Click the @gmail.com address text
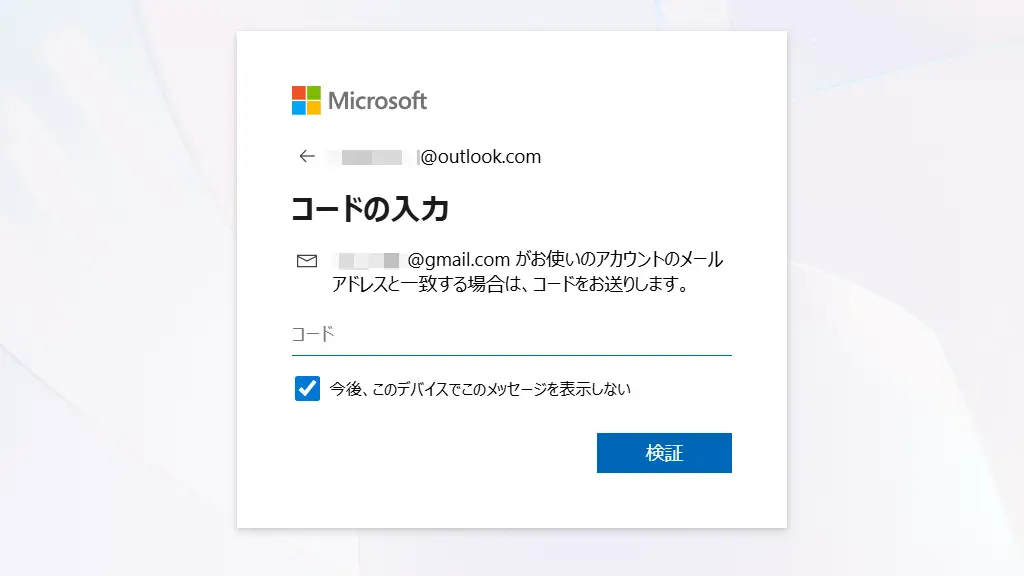This screenshot has height=576, width=1024. coord(460,260)
